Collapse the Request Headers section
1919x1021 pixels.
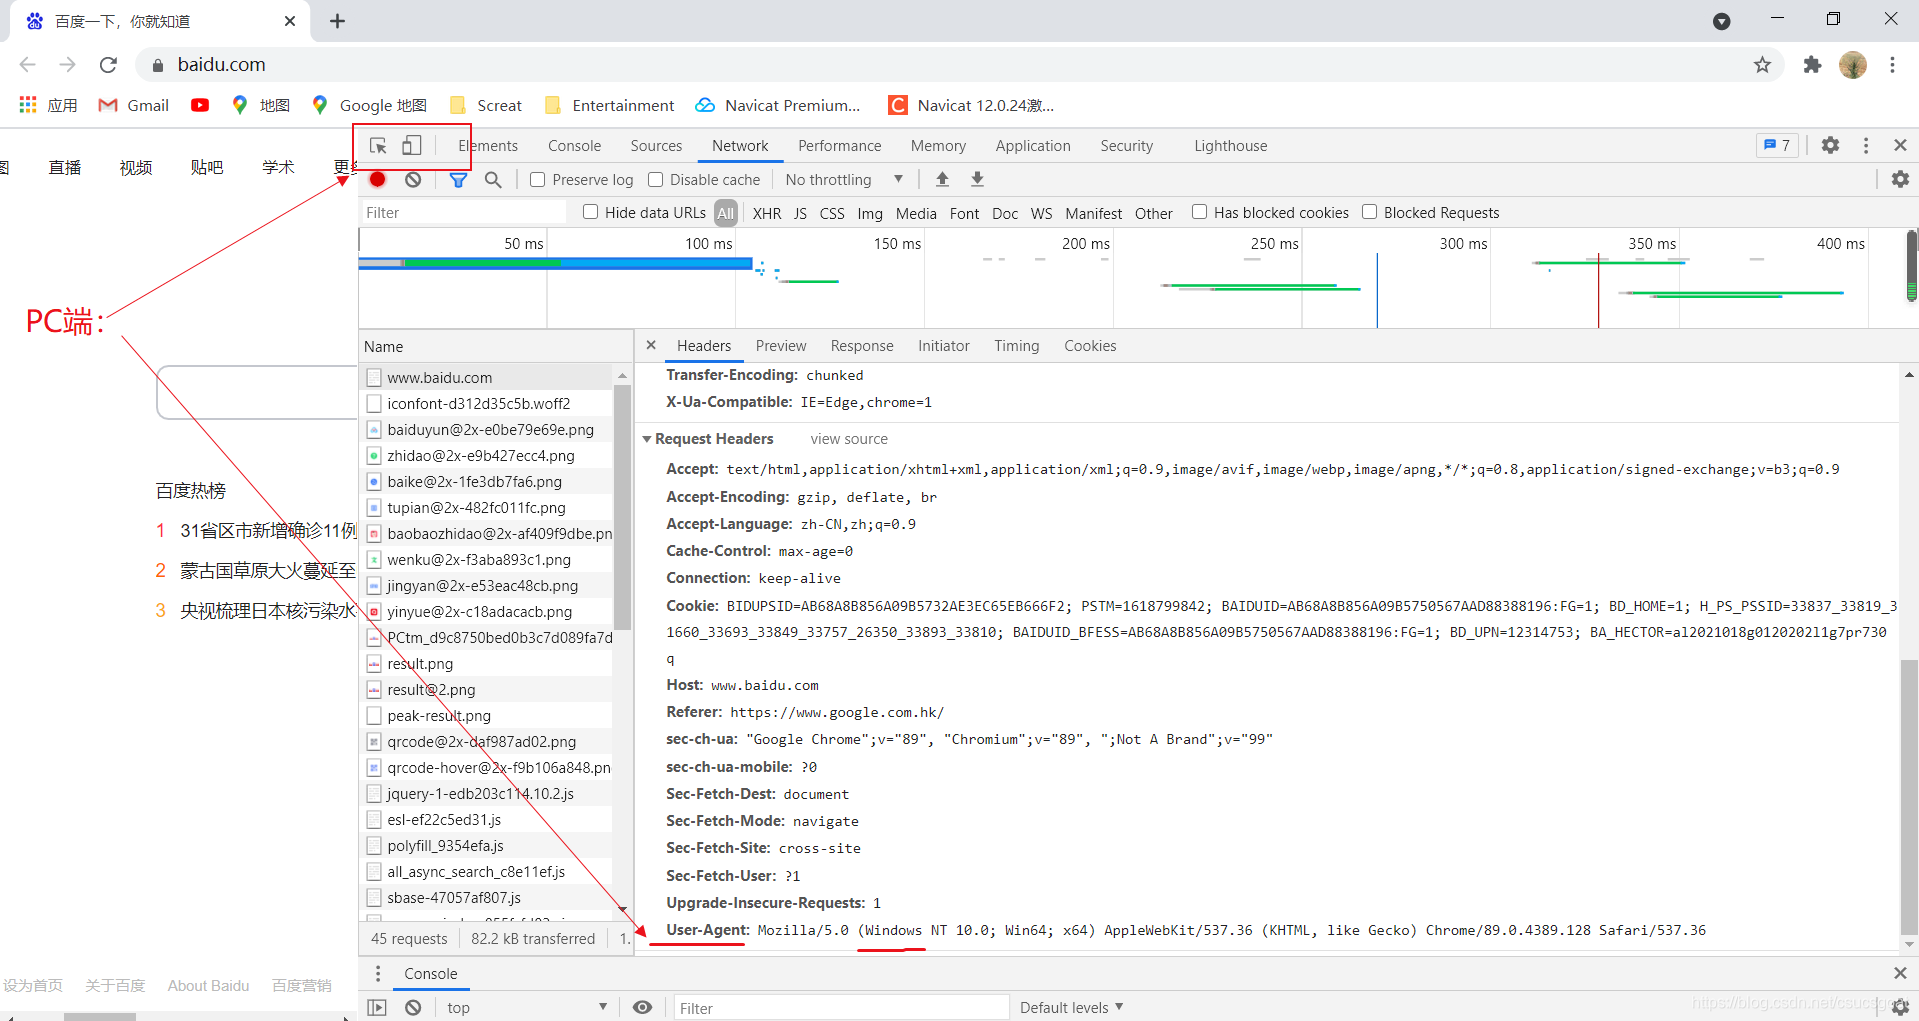coord(647,439)
